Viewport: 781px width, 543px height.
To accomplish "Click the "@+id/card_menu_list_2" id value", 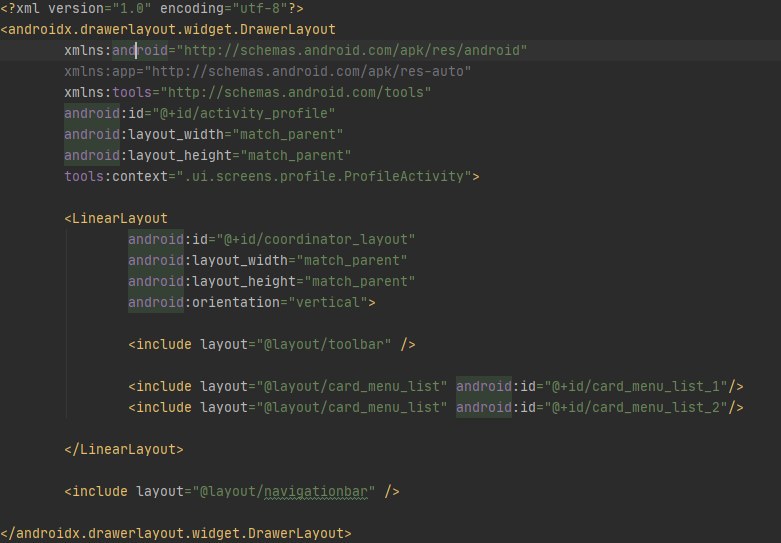I will coord(636,407).
